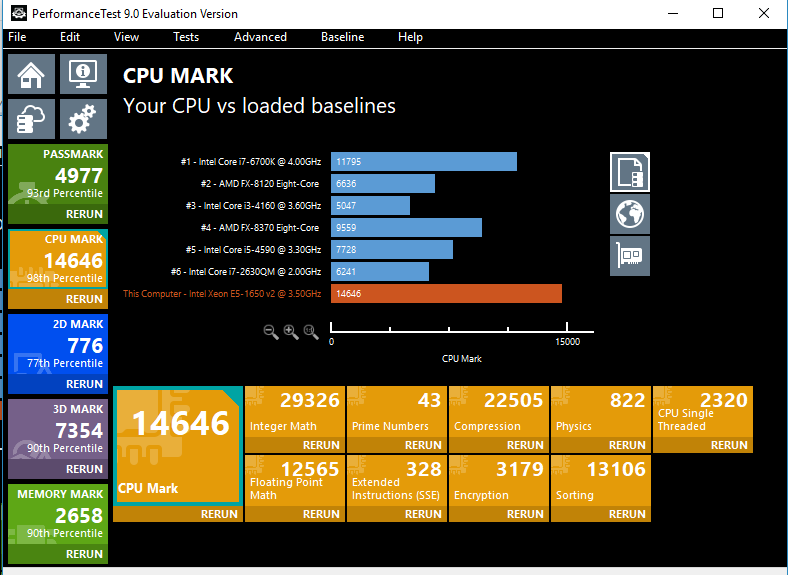The height and width of the screenshot is (575, 788).
Task: Rerun the Memory Mark test
Action: (x=58, y=554)
